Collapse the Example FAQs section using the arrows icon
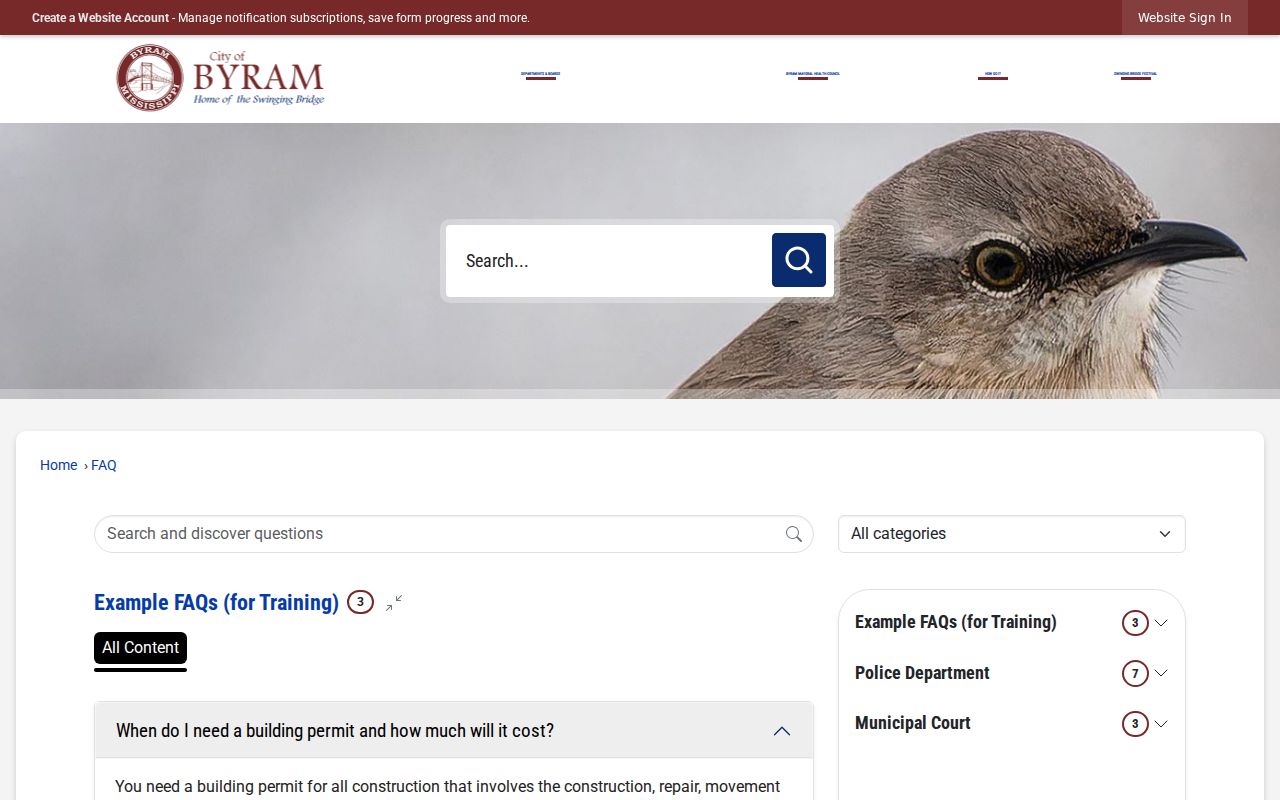 [x=394, y=602]
